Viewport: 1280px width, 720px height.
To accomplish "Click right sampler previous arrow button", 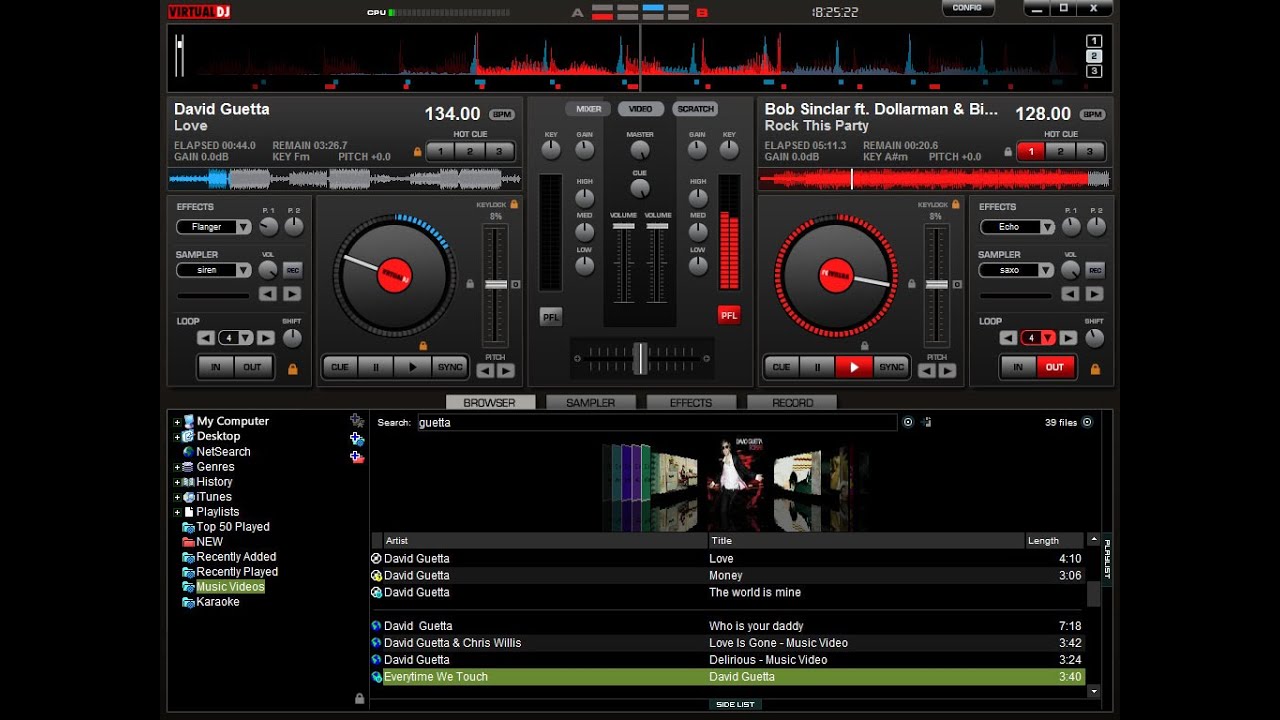I will tap(1070, 294).
